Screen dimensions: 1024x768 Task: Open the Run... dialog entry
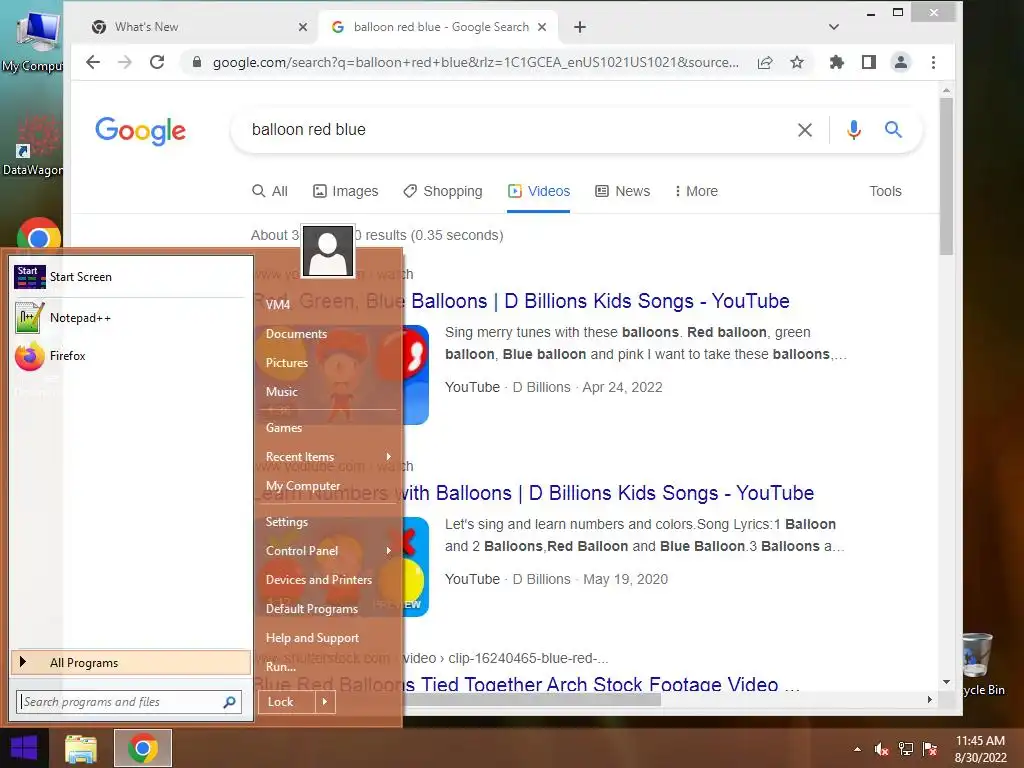(281, 667)
